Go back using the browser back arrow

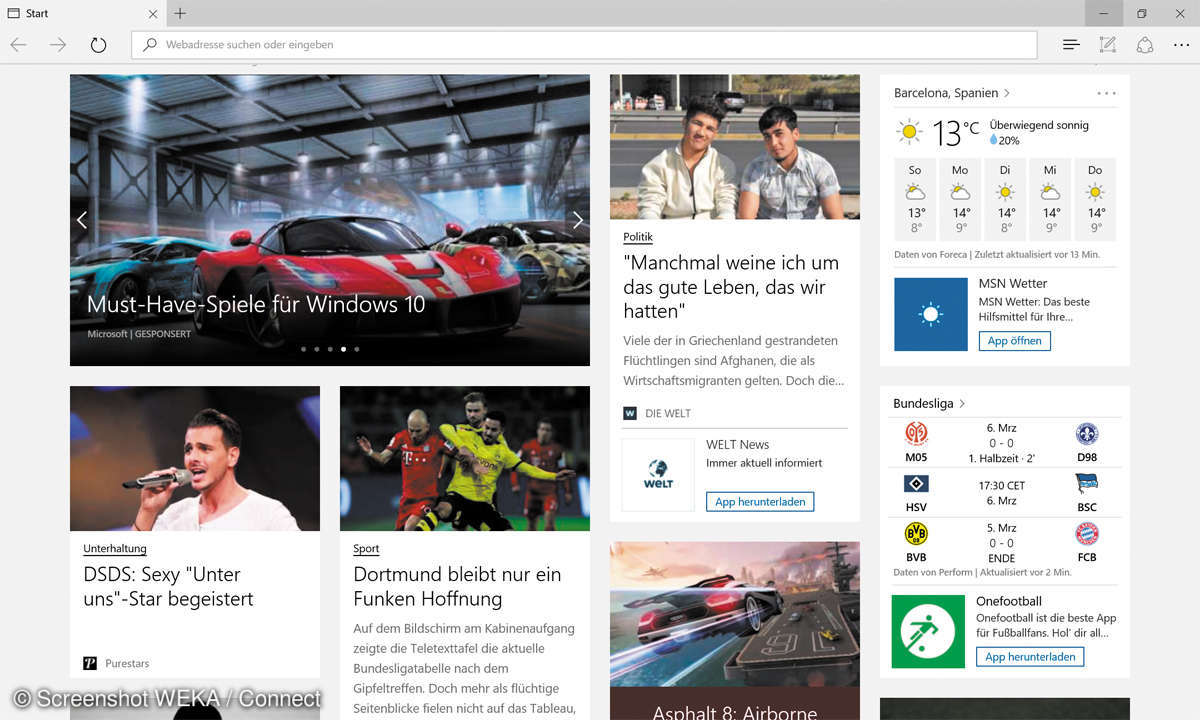pos(18,45)
